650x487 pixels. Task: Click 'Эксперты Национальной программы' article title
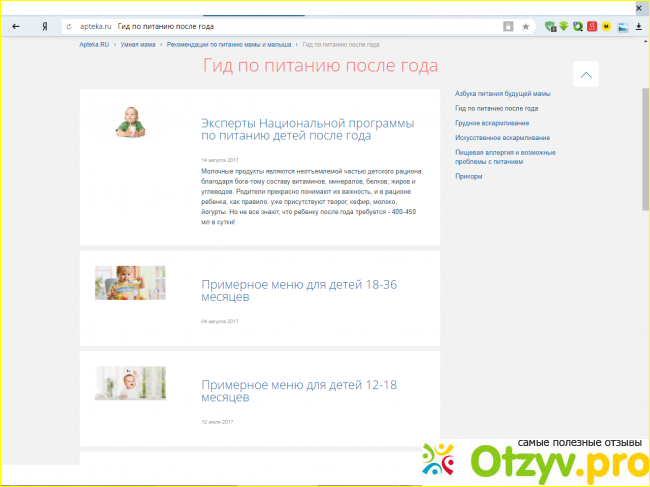tap(307, 128)
